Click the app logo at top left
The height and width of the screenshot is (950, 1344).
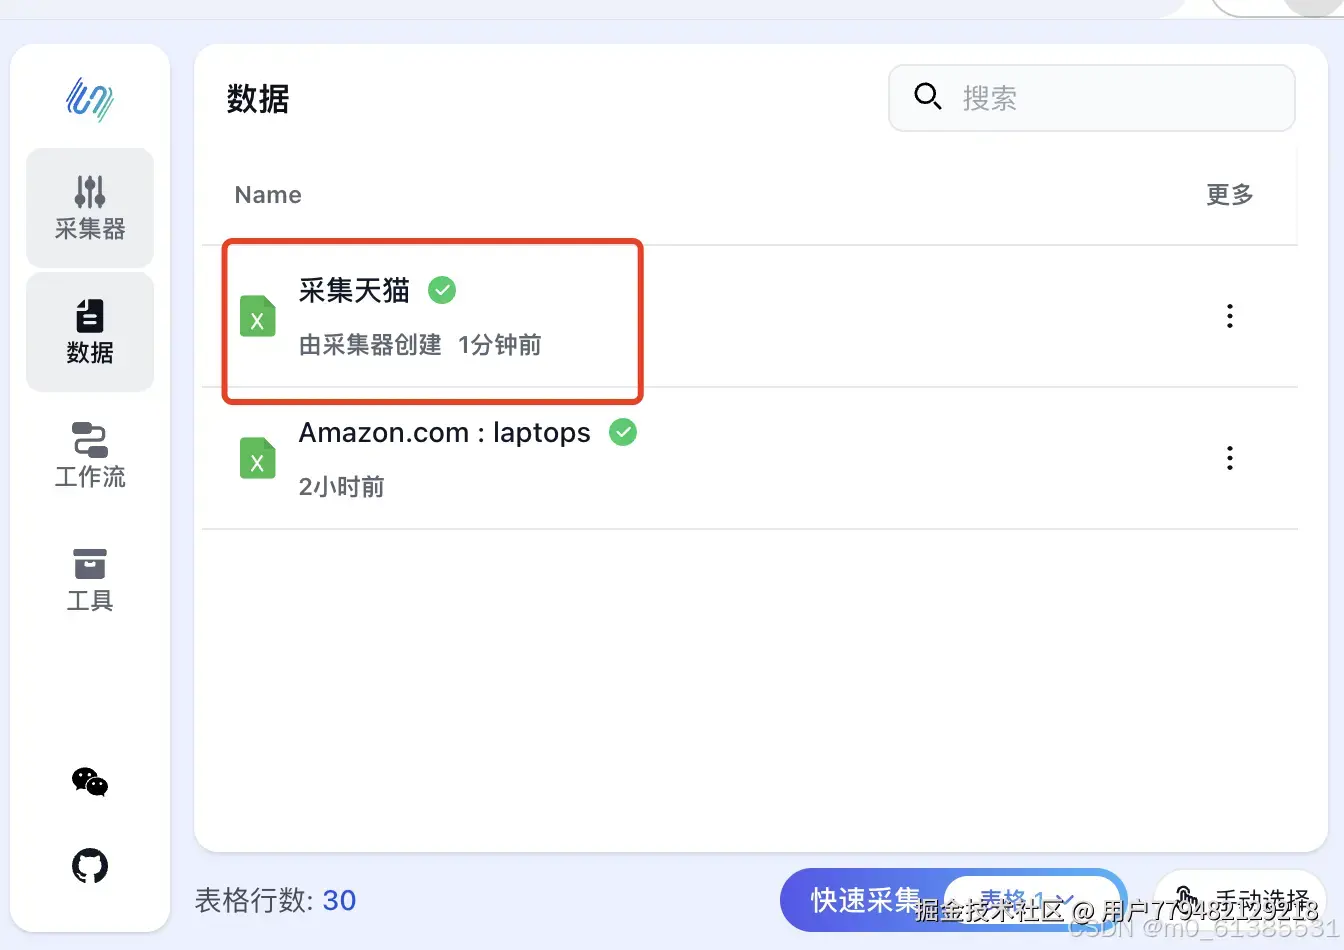click(x=90, y=100)
